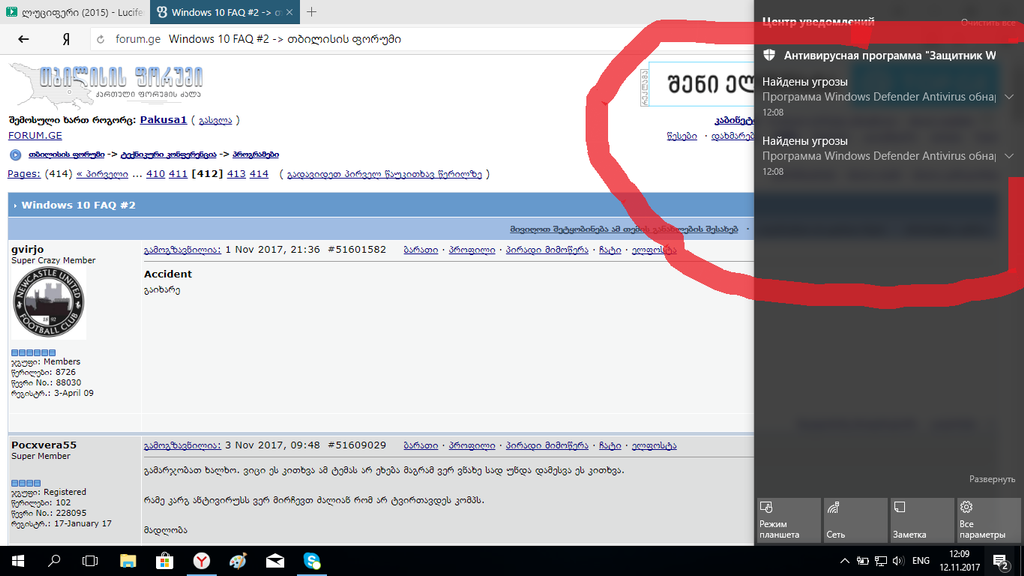Open network tray icon
Image resolution: width=1024 pixels, height=576 pixels.
881,561
